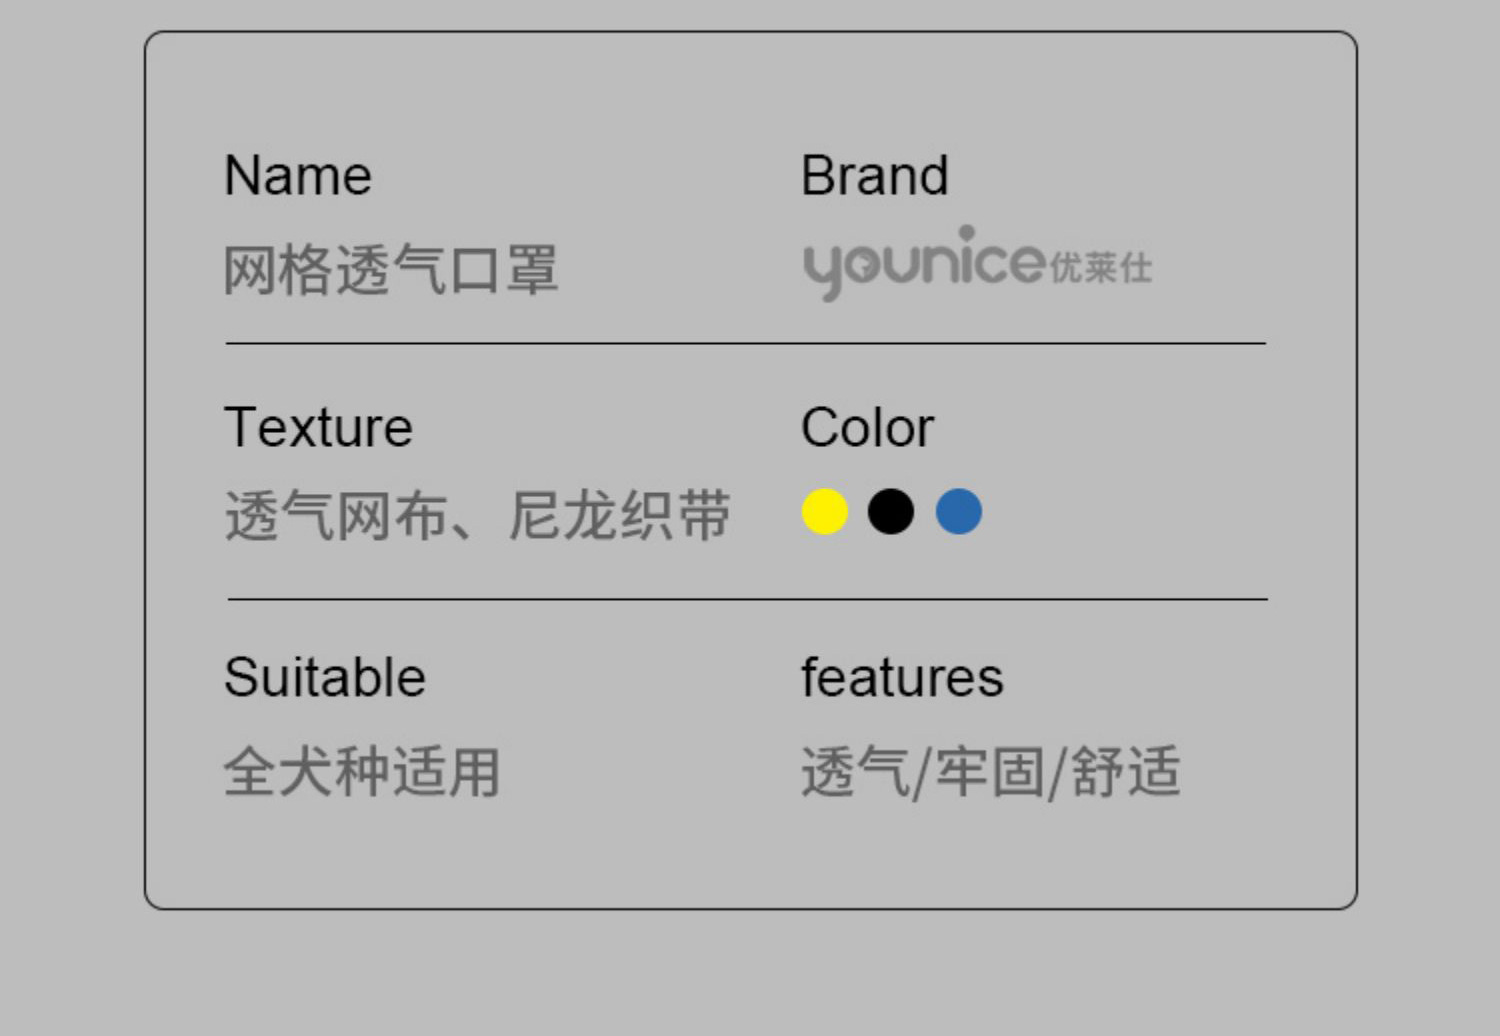Select the yellow color swatch

[x=825, y=512]
